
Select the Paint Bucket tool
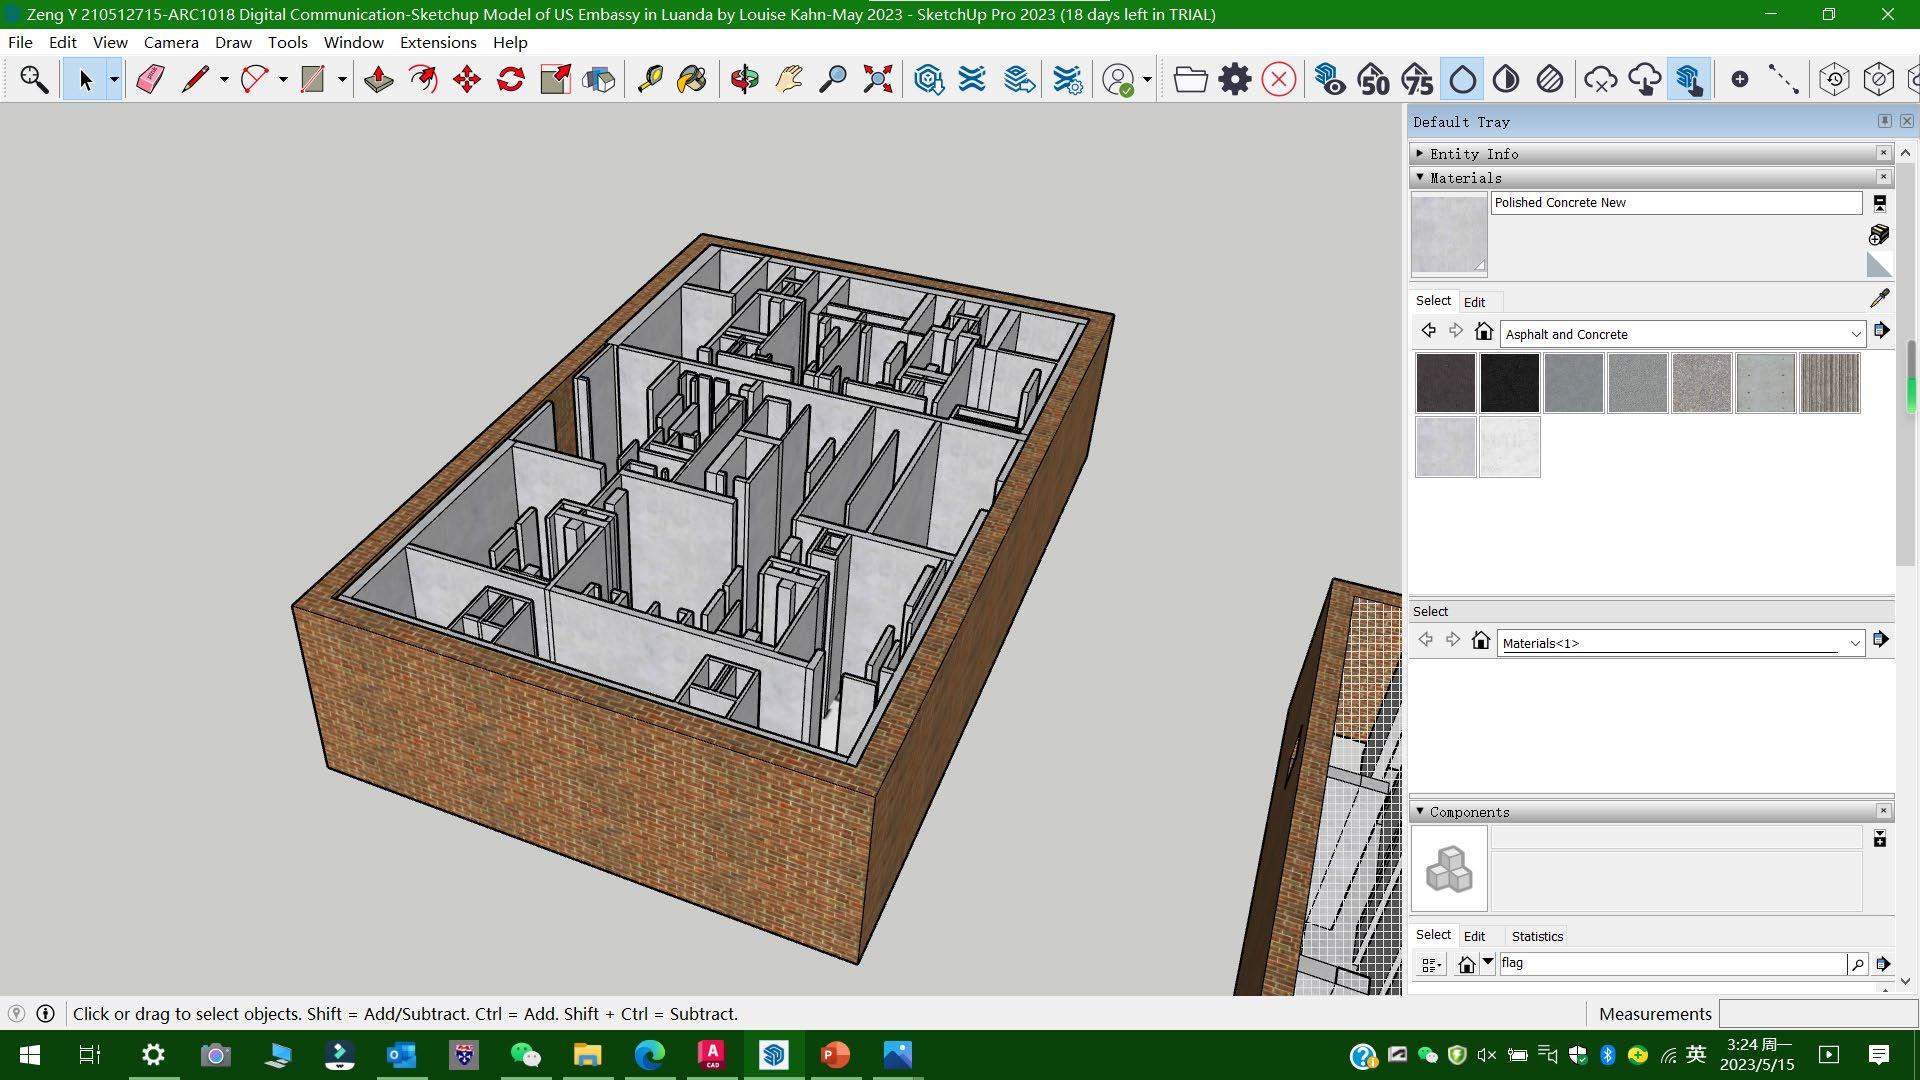pos(691,79)
